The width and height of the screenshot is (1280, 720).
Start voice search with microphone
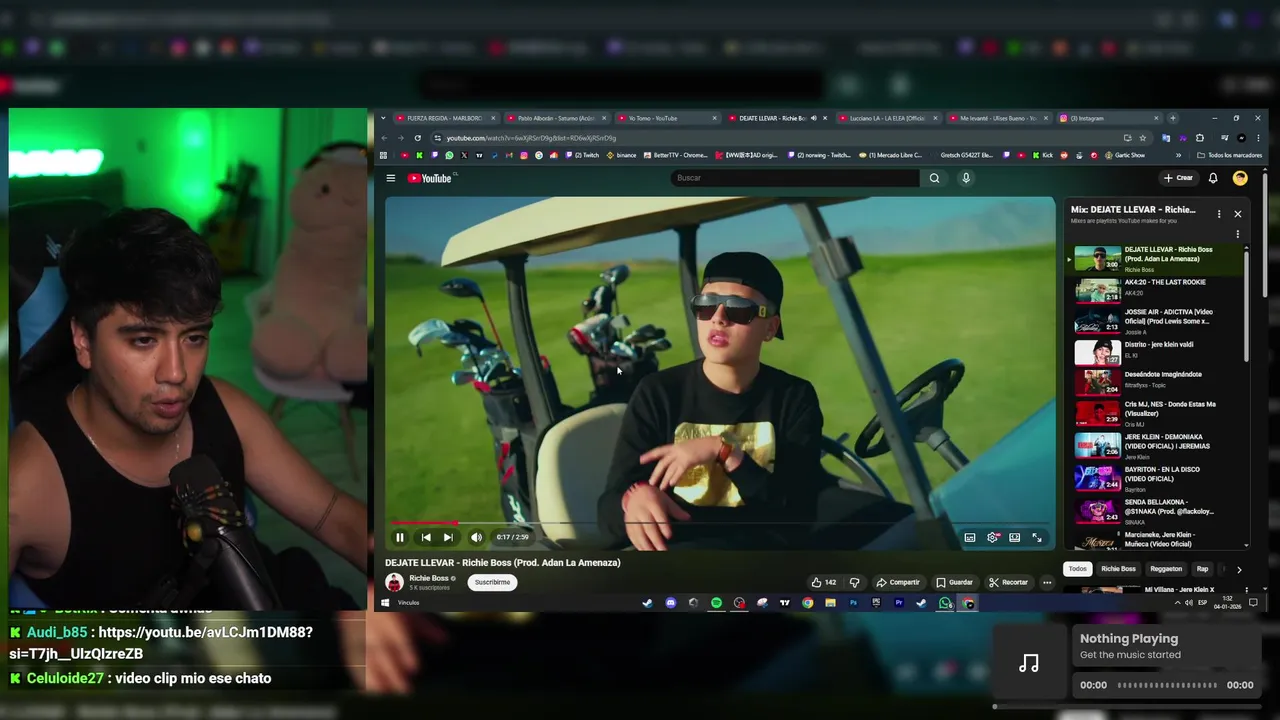point(966,178)
